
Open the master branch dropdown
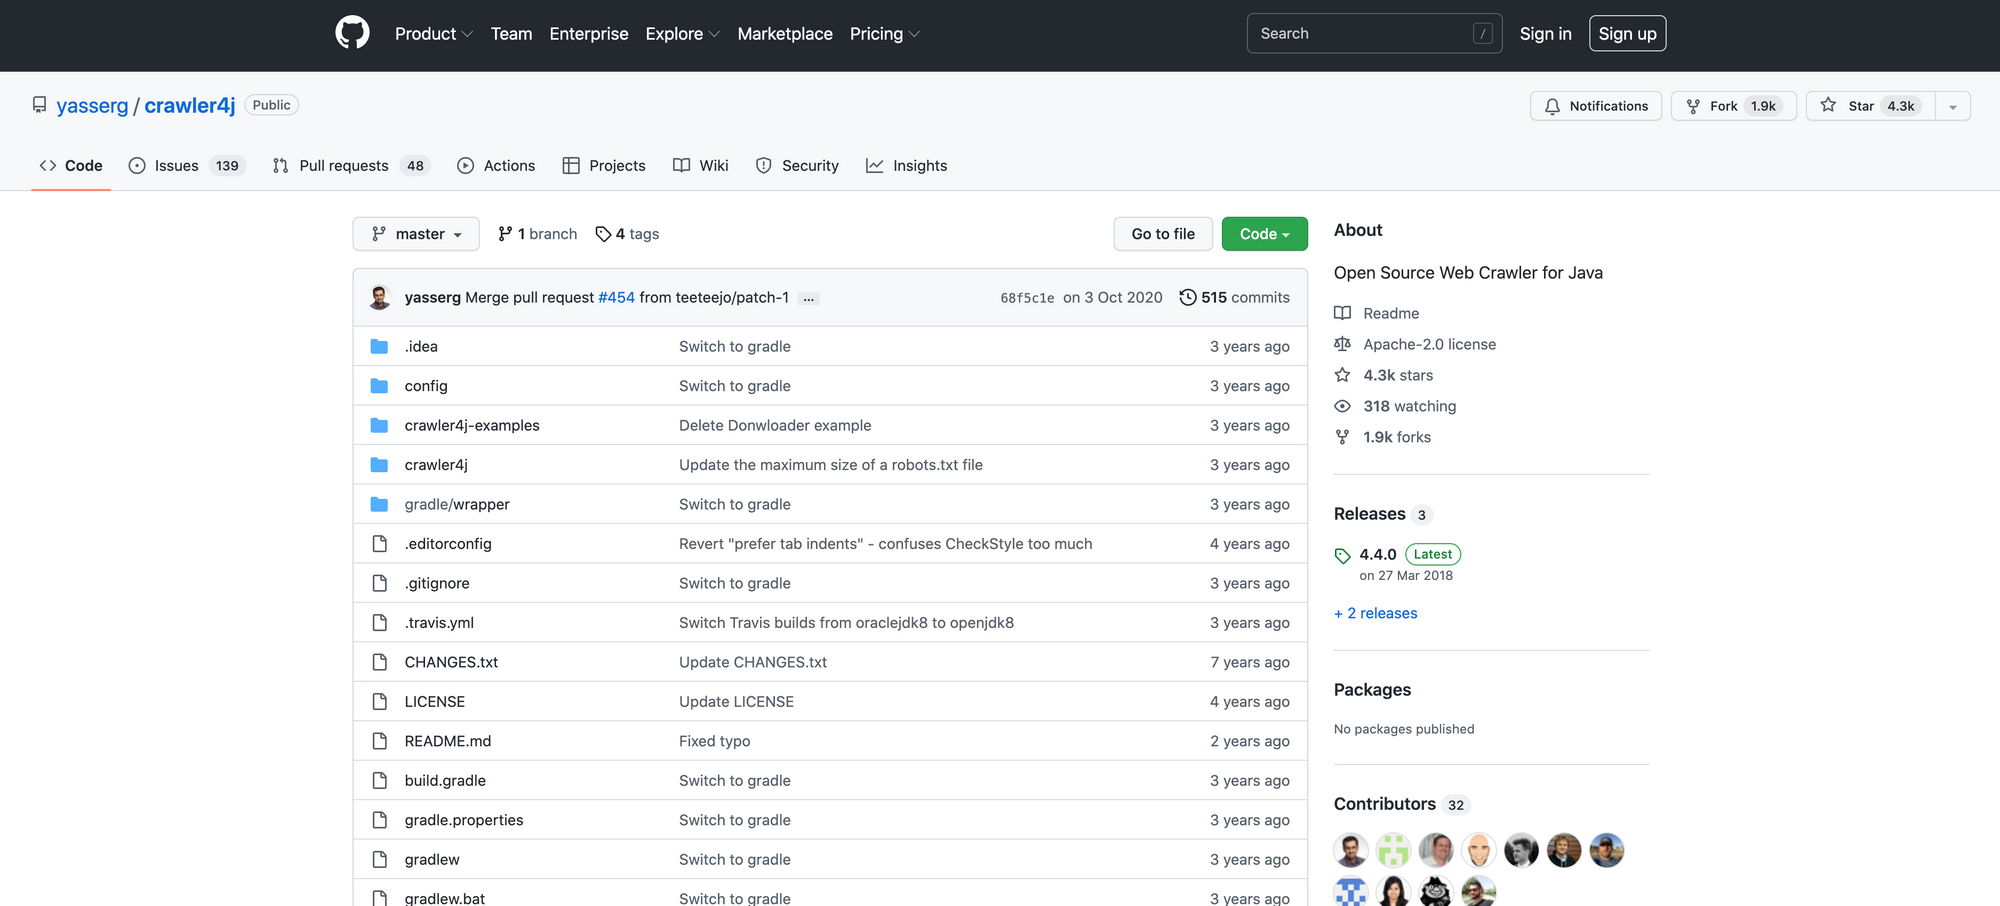click(x=416, y=234)
